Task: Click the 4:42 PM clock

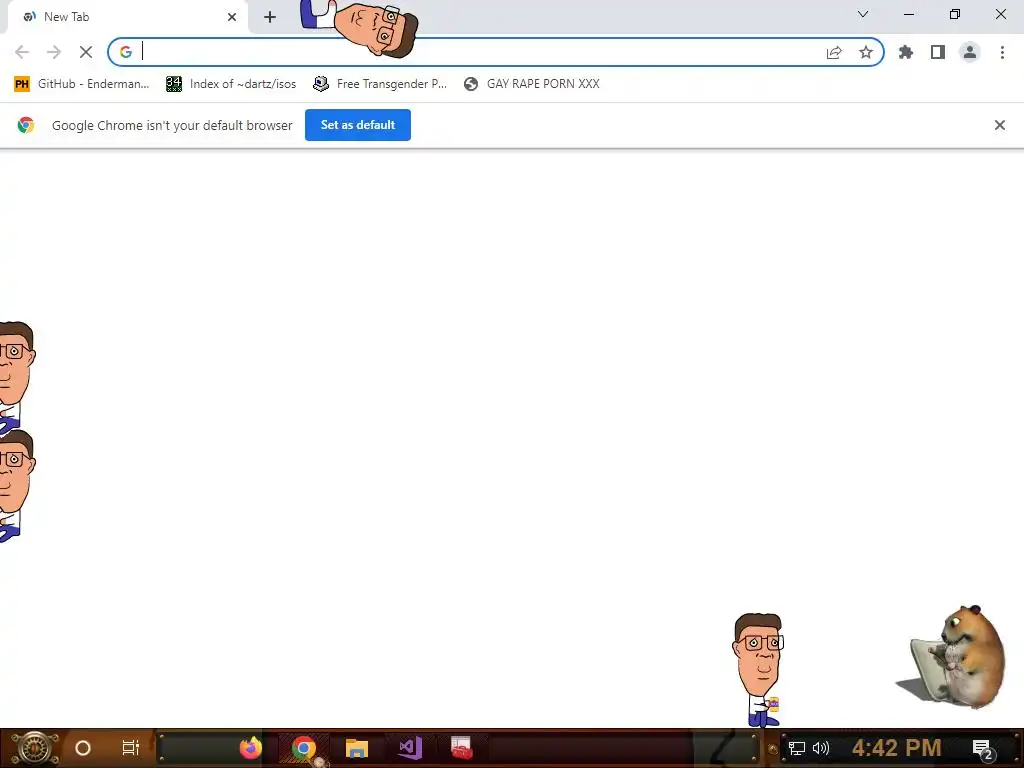Action: click(897, 748)
